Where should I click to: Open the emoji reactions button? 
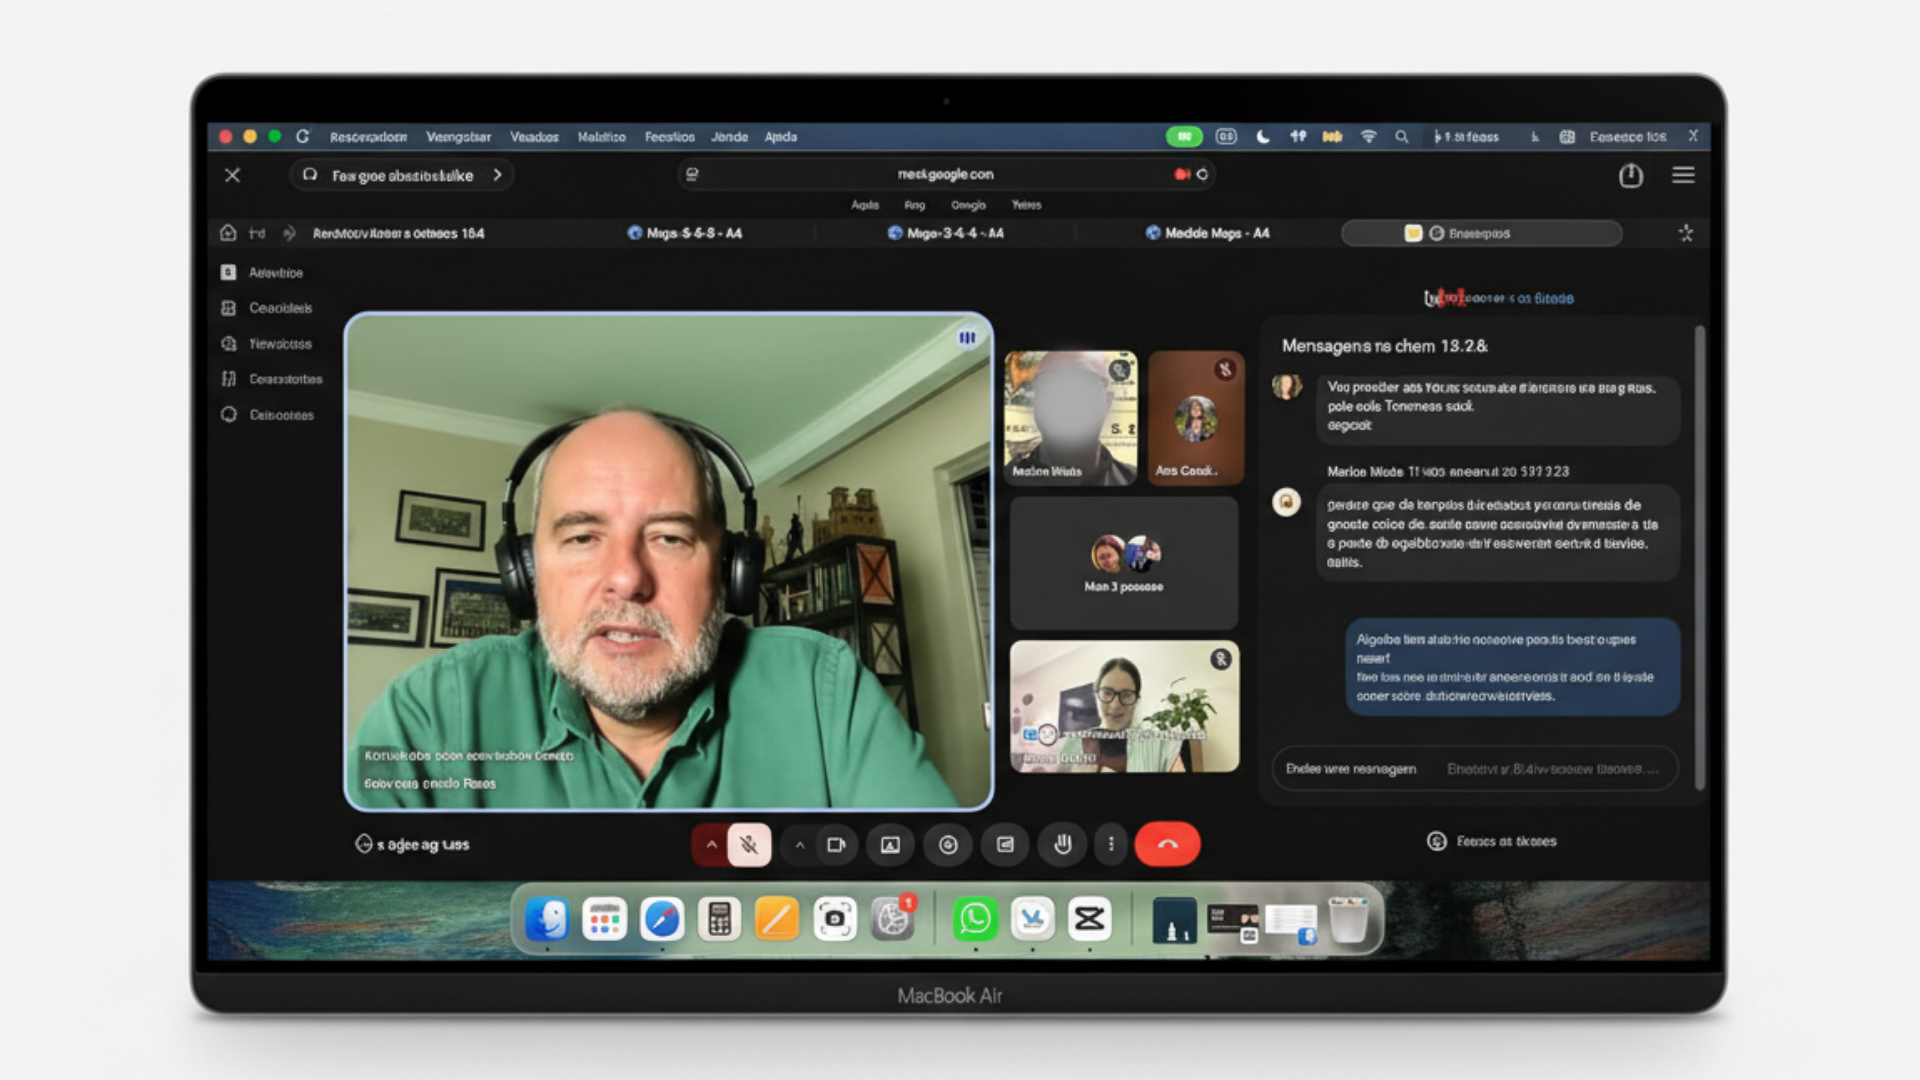click(x=948, y=845)
